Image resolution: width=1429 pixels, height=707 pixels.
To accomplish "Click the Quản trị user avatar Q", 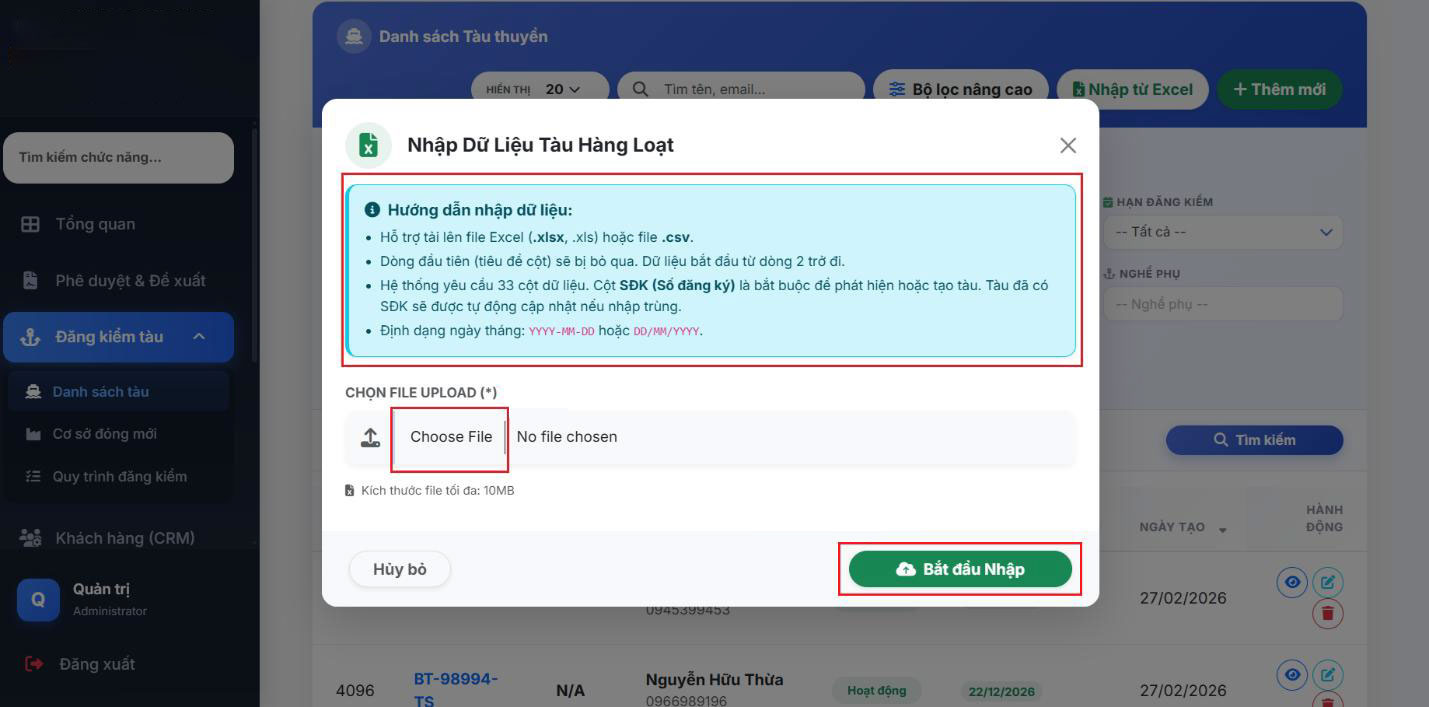I will (38, 599).
